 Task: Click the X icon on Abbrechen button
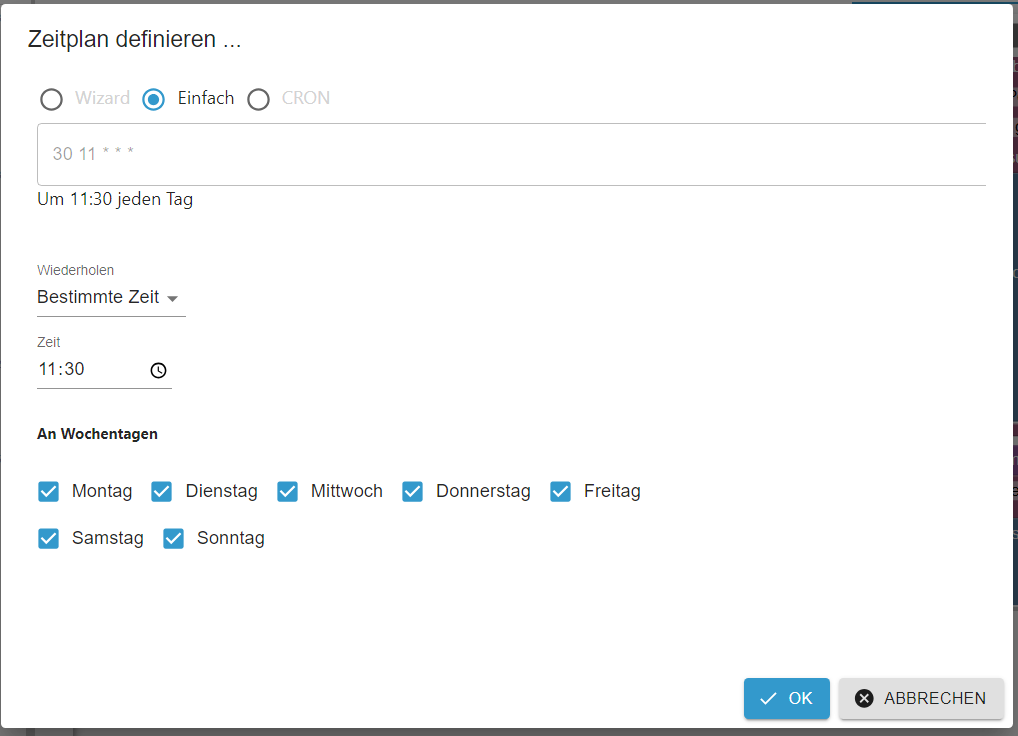point(865,699)
